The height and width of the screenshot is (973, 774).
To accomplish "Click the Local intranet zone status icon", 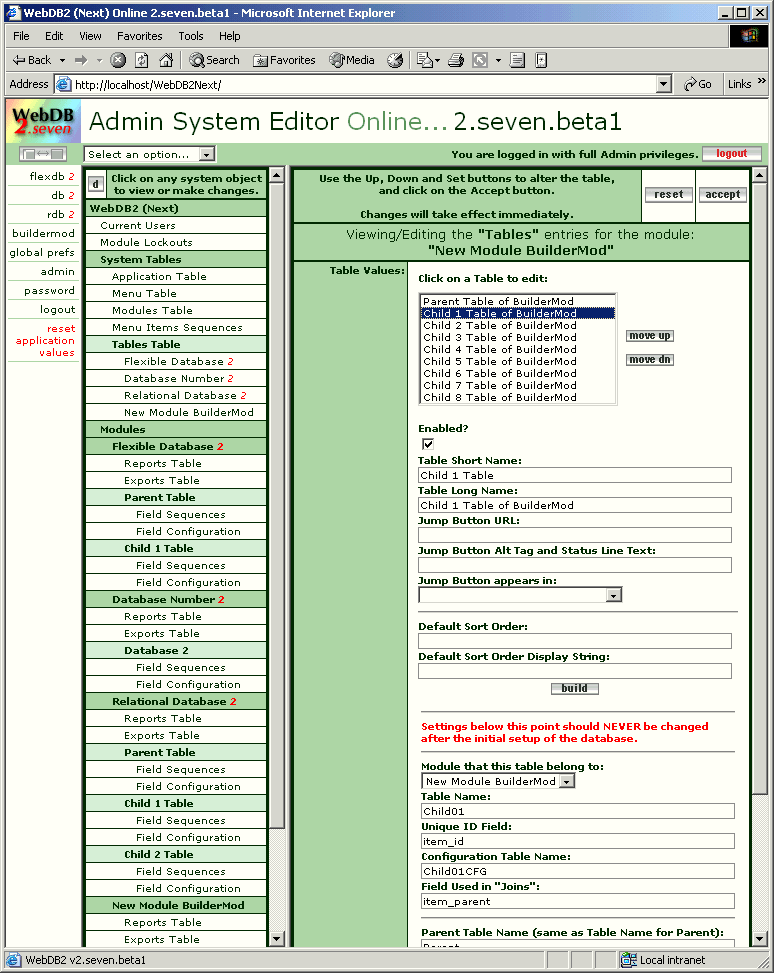I will [x=629, y=960].
